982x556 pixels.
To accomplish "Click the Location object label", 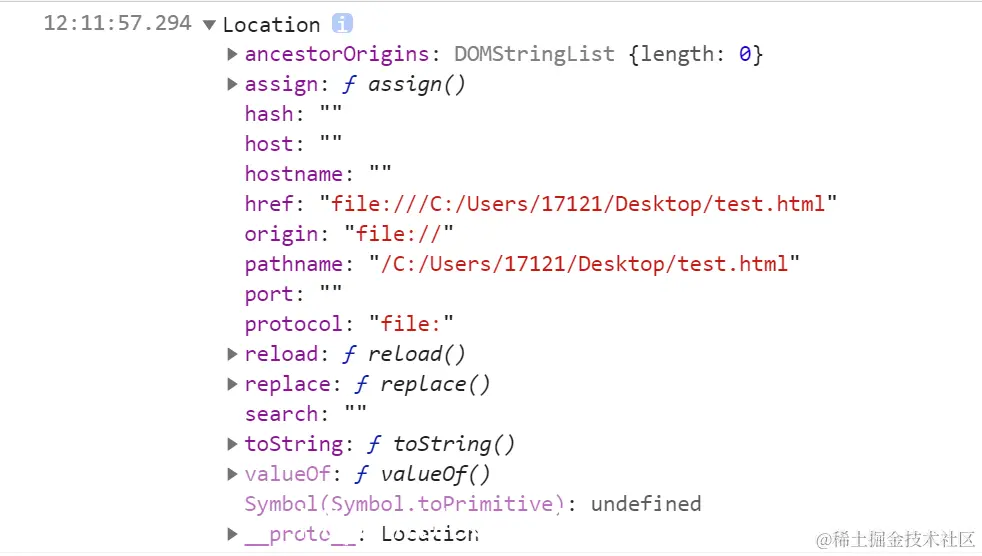I will [x=271, y=25].
